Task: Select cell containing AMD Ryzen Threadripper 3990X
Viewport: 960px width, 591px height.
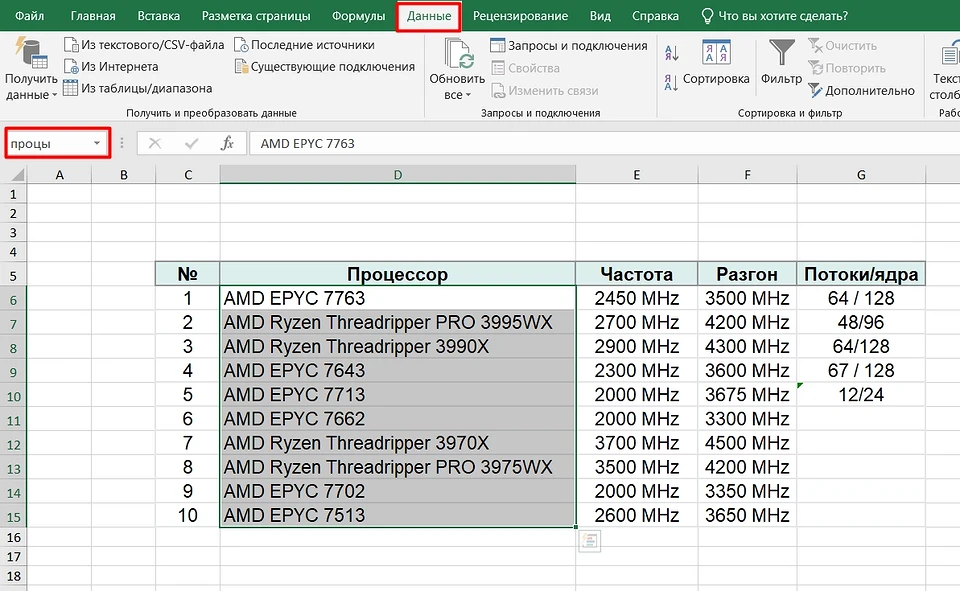Action: 397,346
